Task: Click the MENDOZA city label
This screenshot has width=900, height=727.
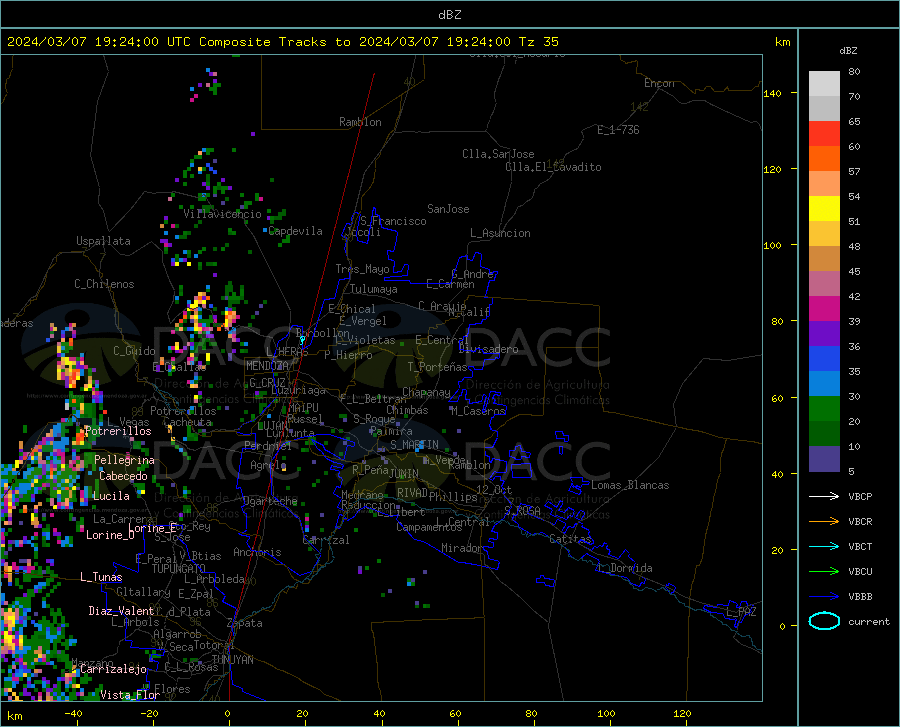Action: point(267,366)
